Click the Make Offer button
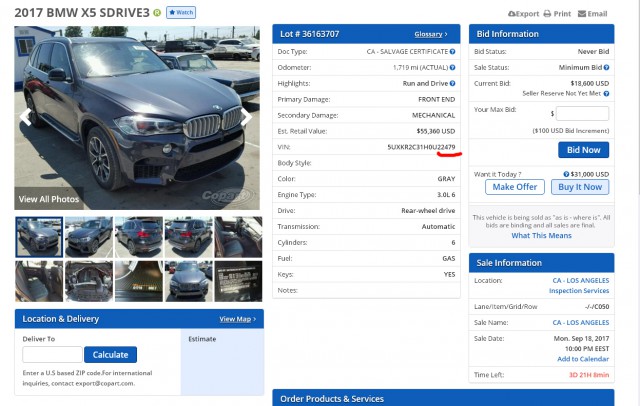640x406 pixels. (x=514, y=187)
